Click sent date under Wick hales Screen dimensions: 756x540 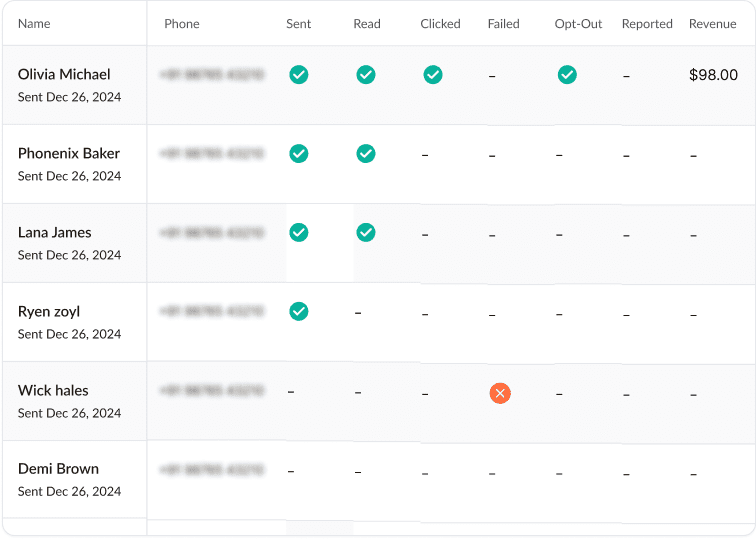(x=69, y=413)
